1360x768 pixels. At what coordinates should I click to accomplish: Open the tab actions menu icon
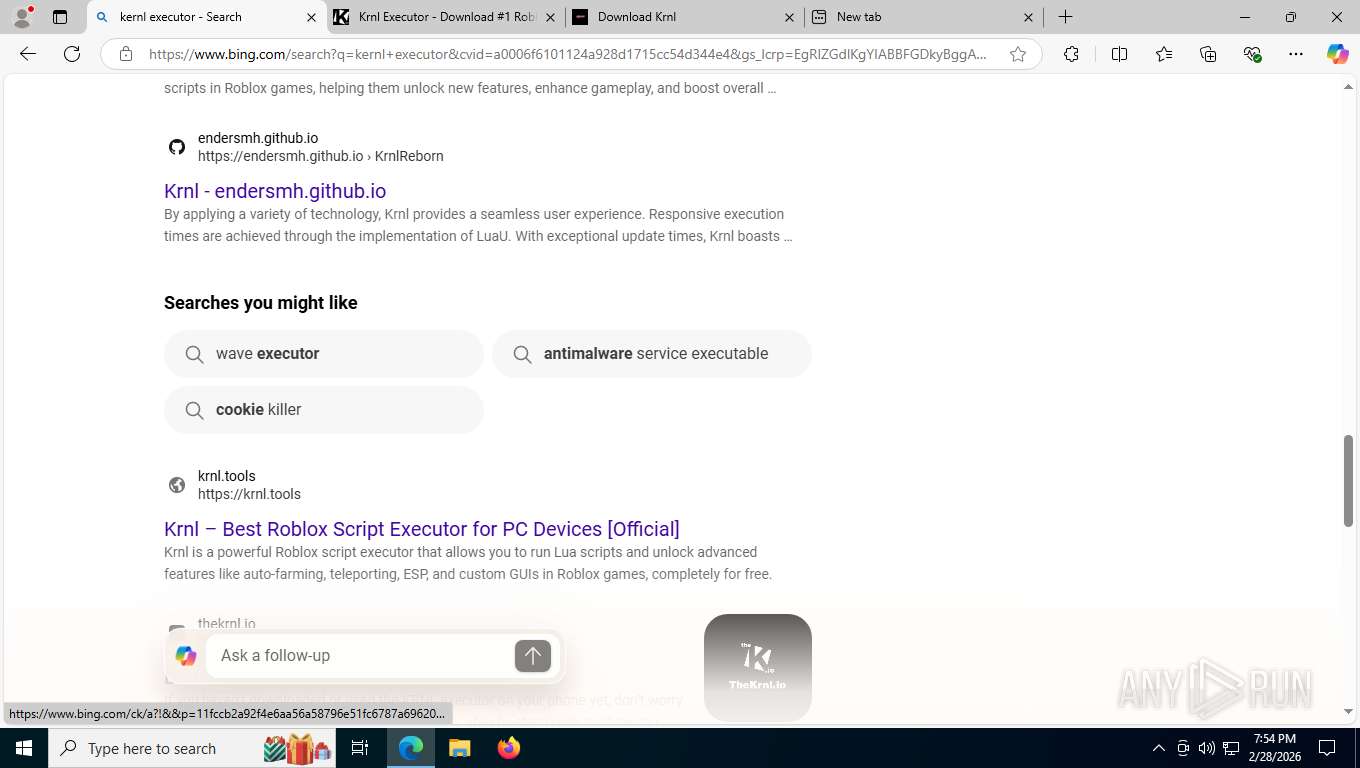(x=60, y=17)
